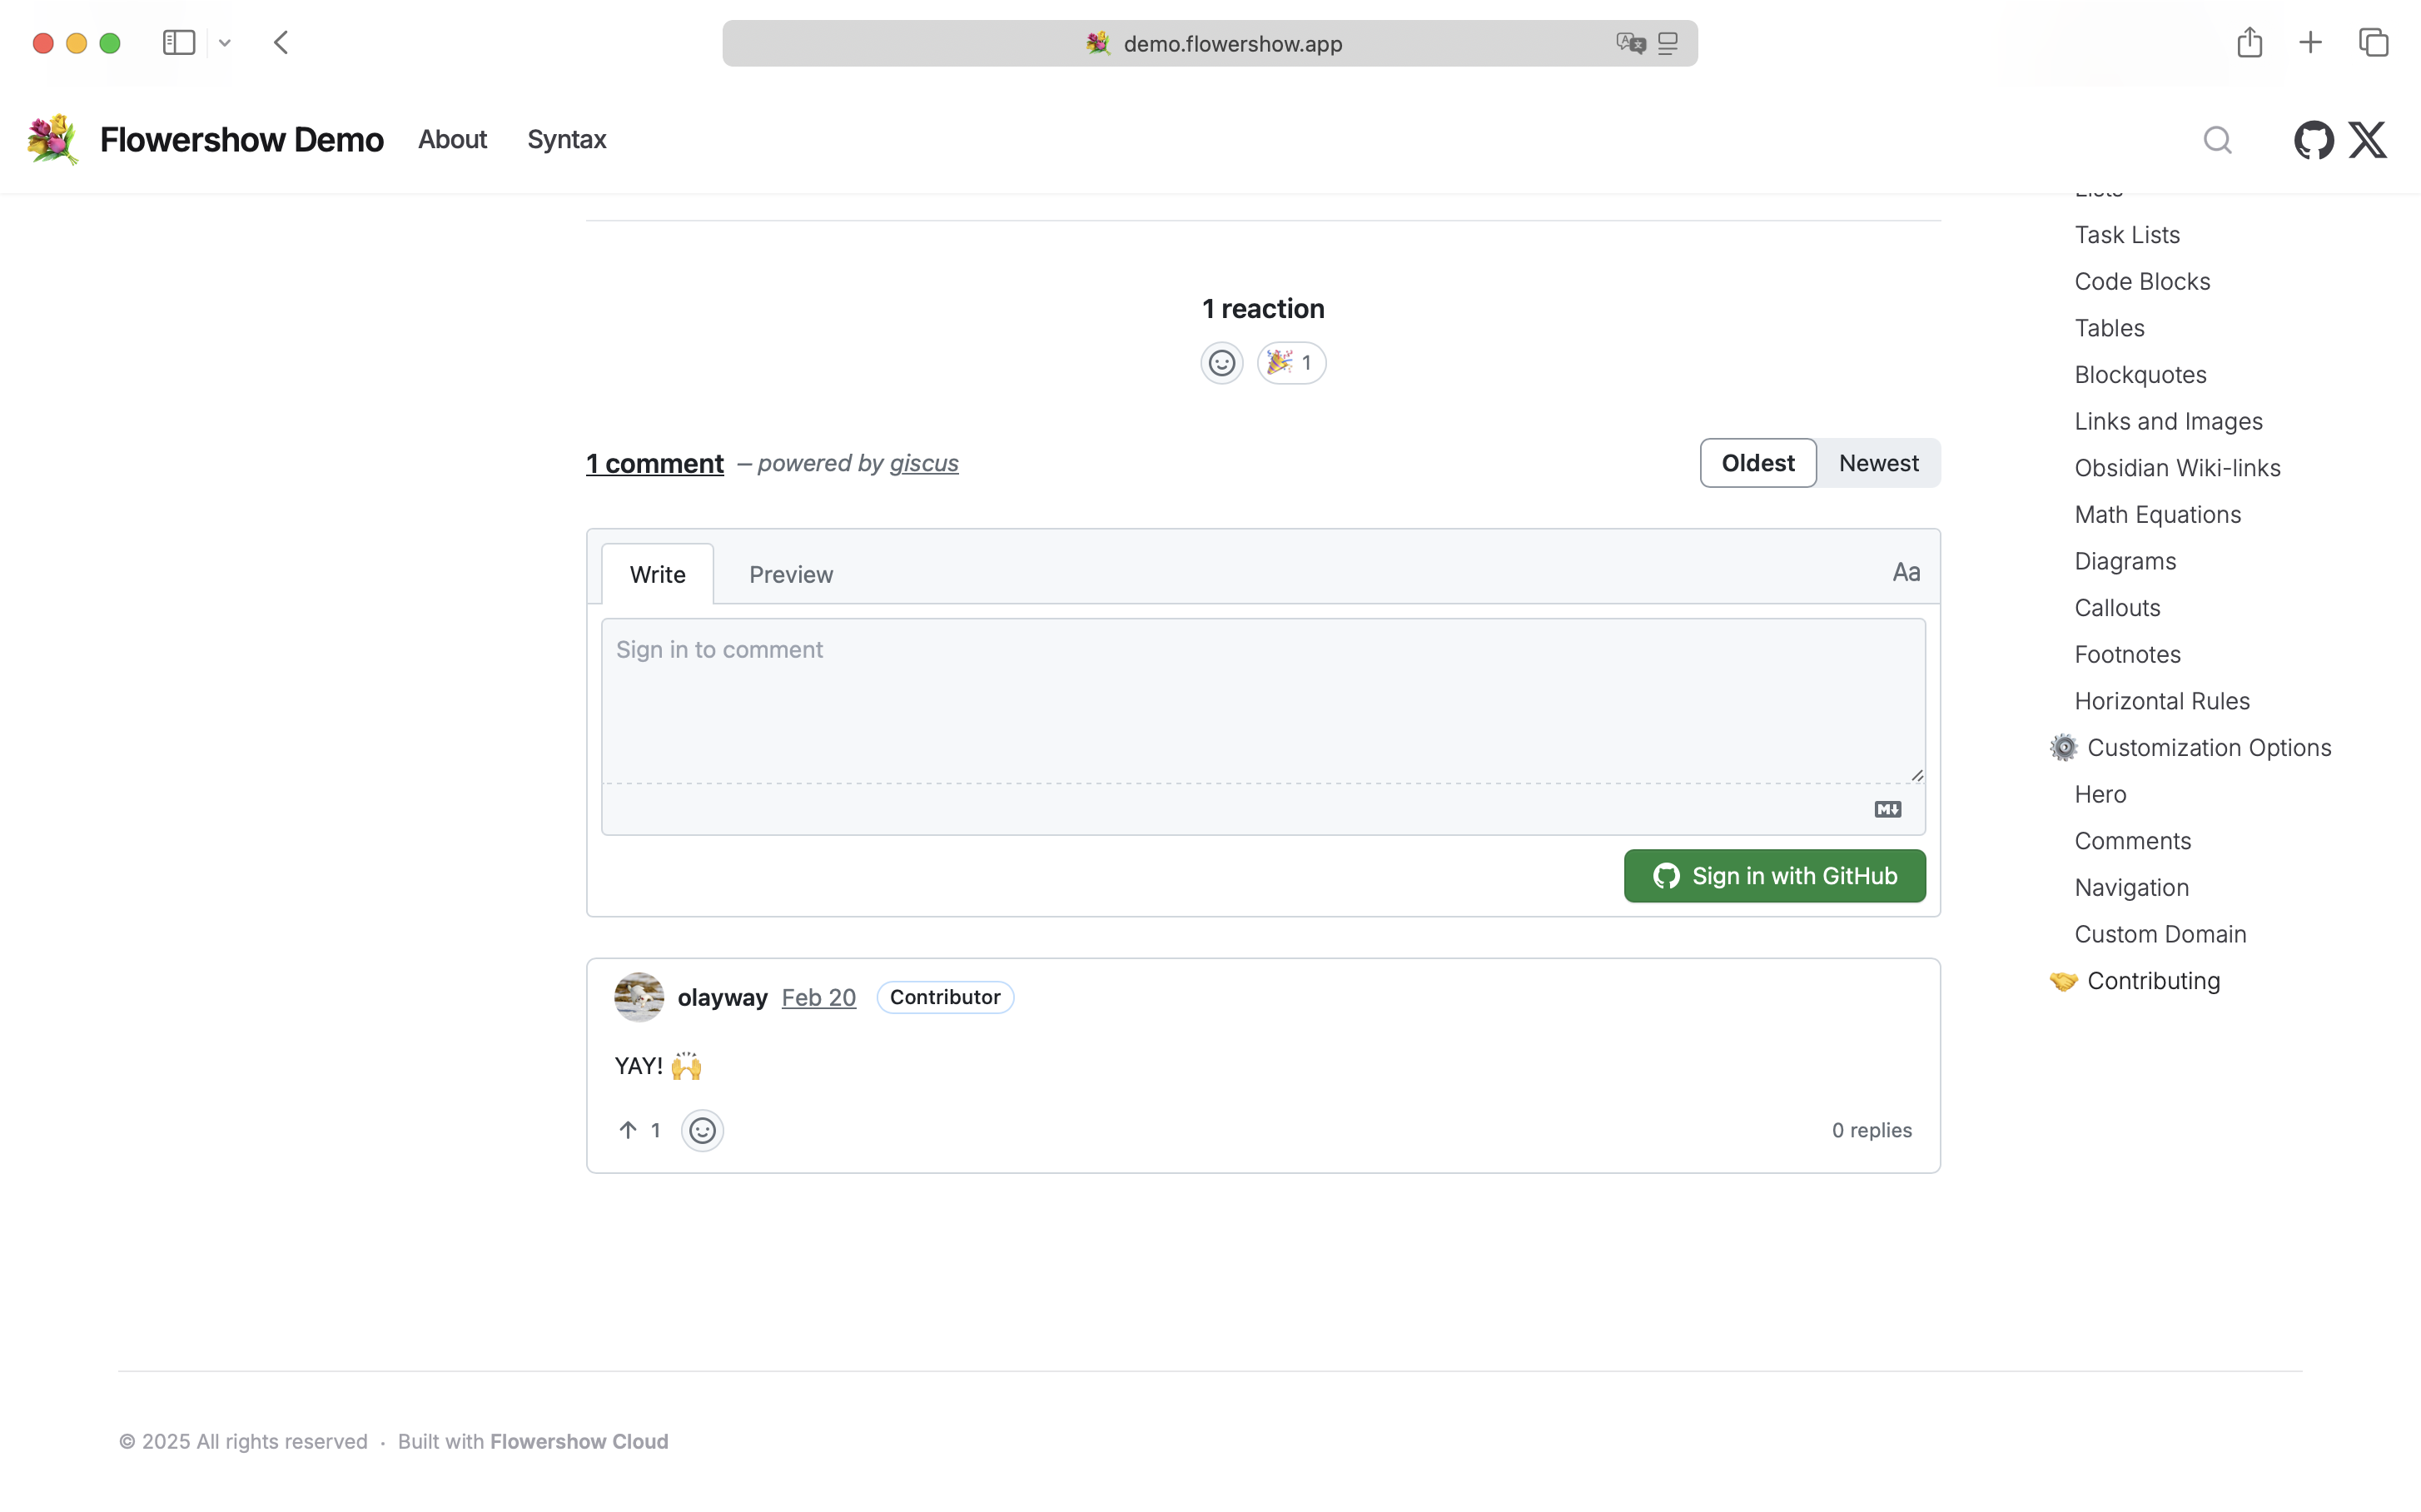
Task: Open the GitHub icon in header
Action: (x=2313, y=140)
